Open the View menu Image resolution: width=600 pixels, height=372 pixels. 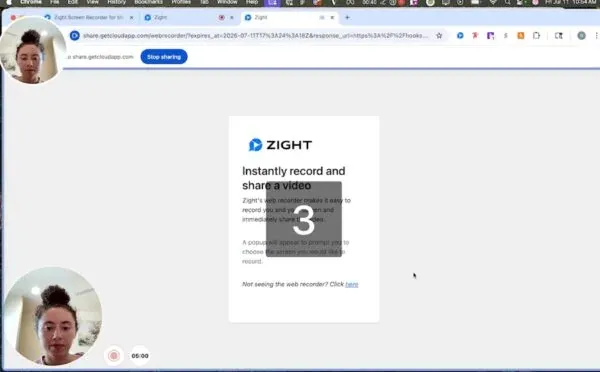(x=92, y=2)
